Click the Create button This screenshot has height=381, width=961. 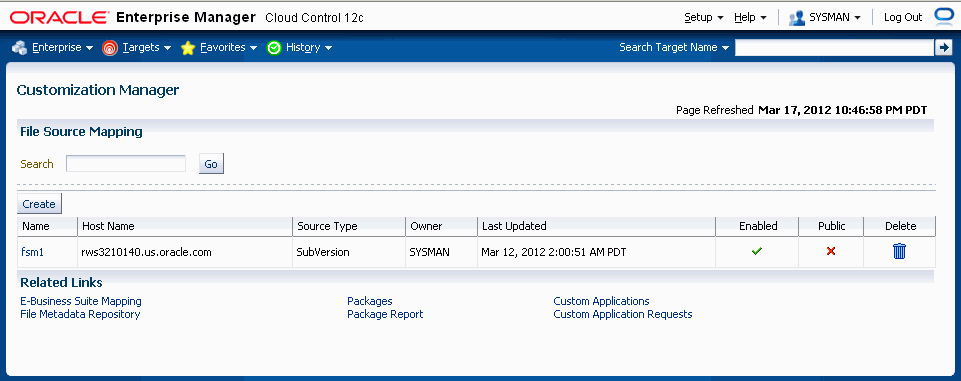click(39, 204)
